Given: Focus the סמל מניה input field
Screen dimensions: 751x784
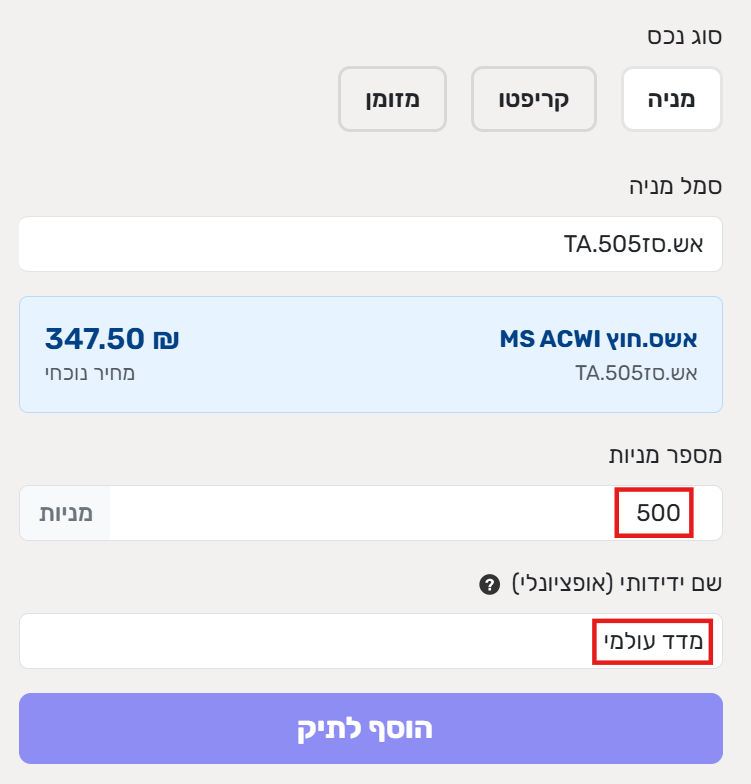Looking at the screenshot, I should point(371,244).
